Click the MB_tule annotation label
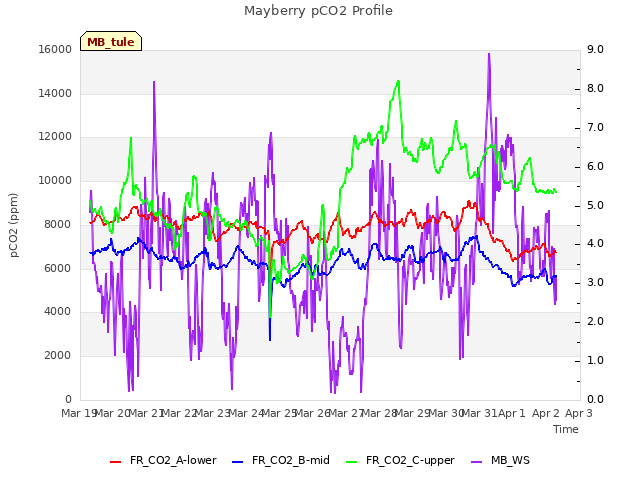 coord(111,42)
